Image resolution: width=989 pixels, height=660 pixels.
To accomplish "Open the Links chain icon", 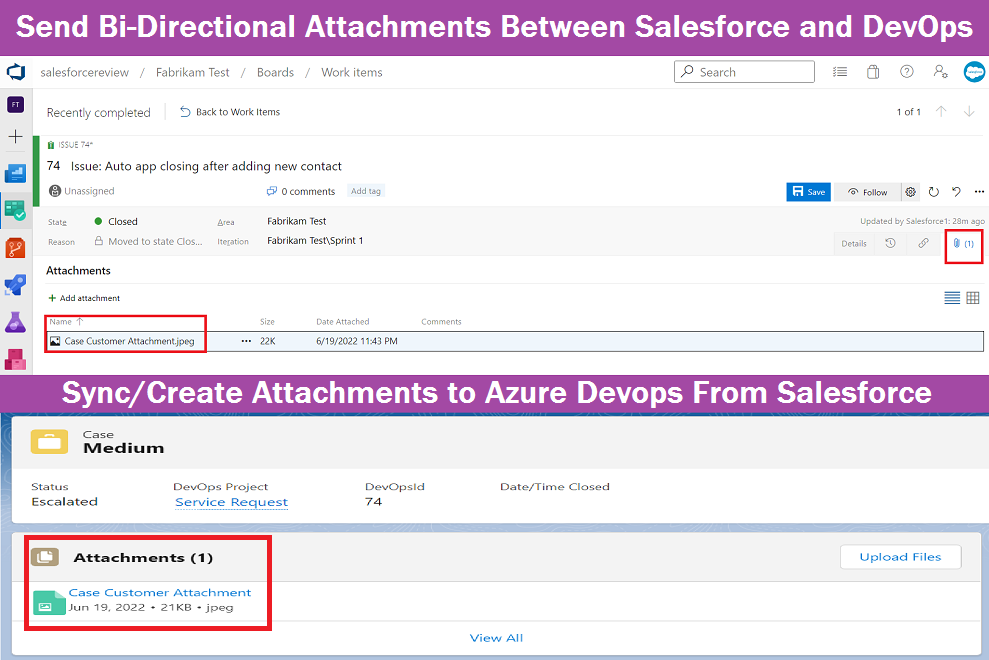I will [923, 243].
